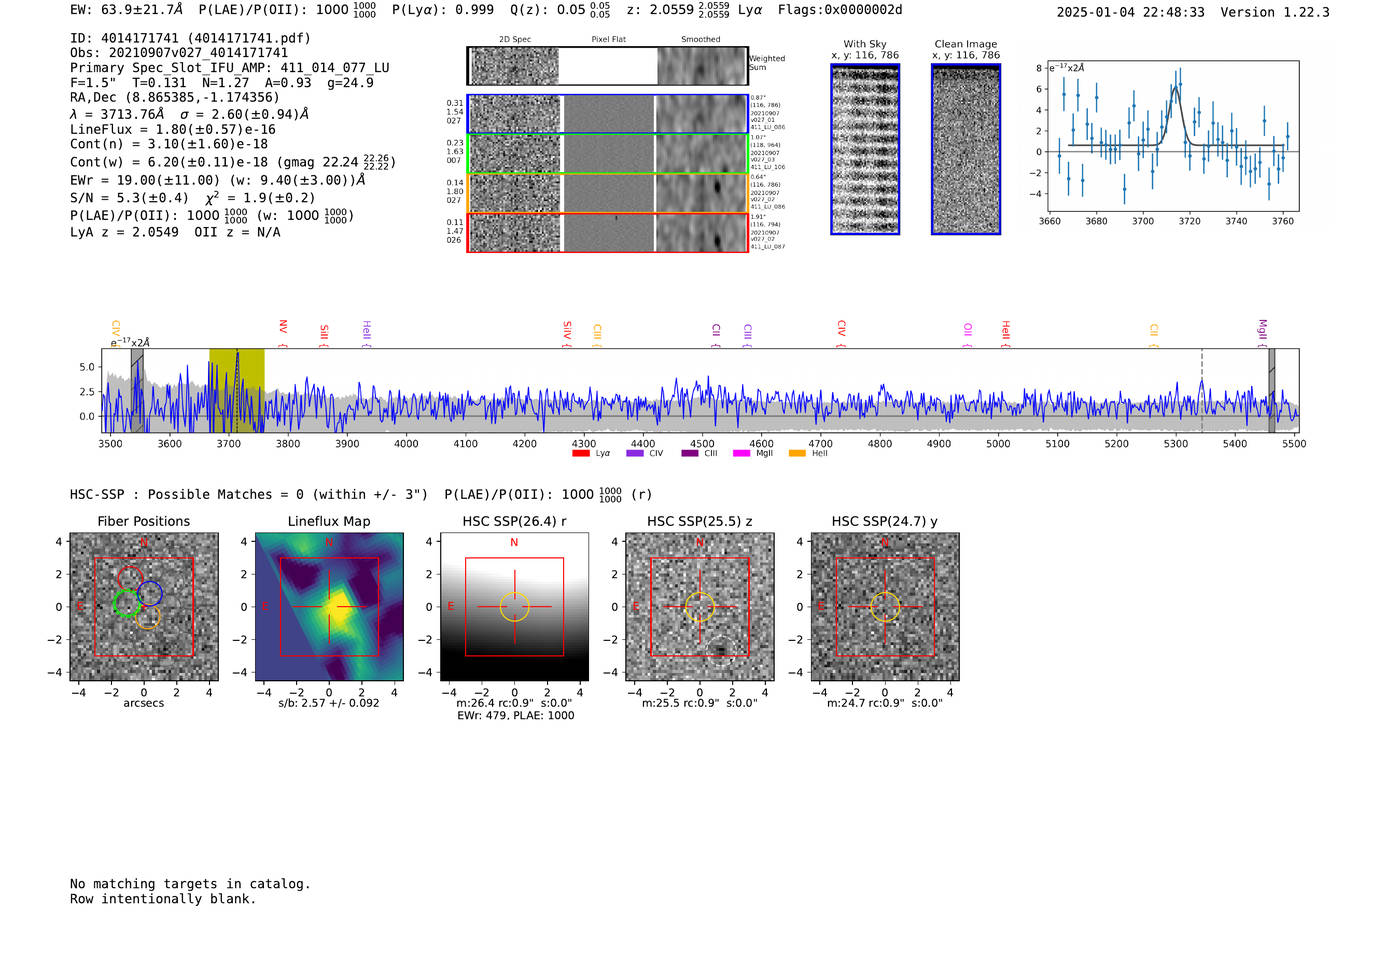Click the yellow aperture circle in HSC r image

tap(514, 607)
